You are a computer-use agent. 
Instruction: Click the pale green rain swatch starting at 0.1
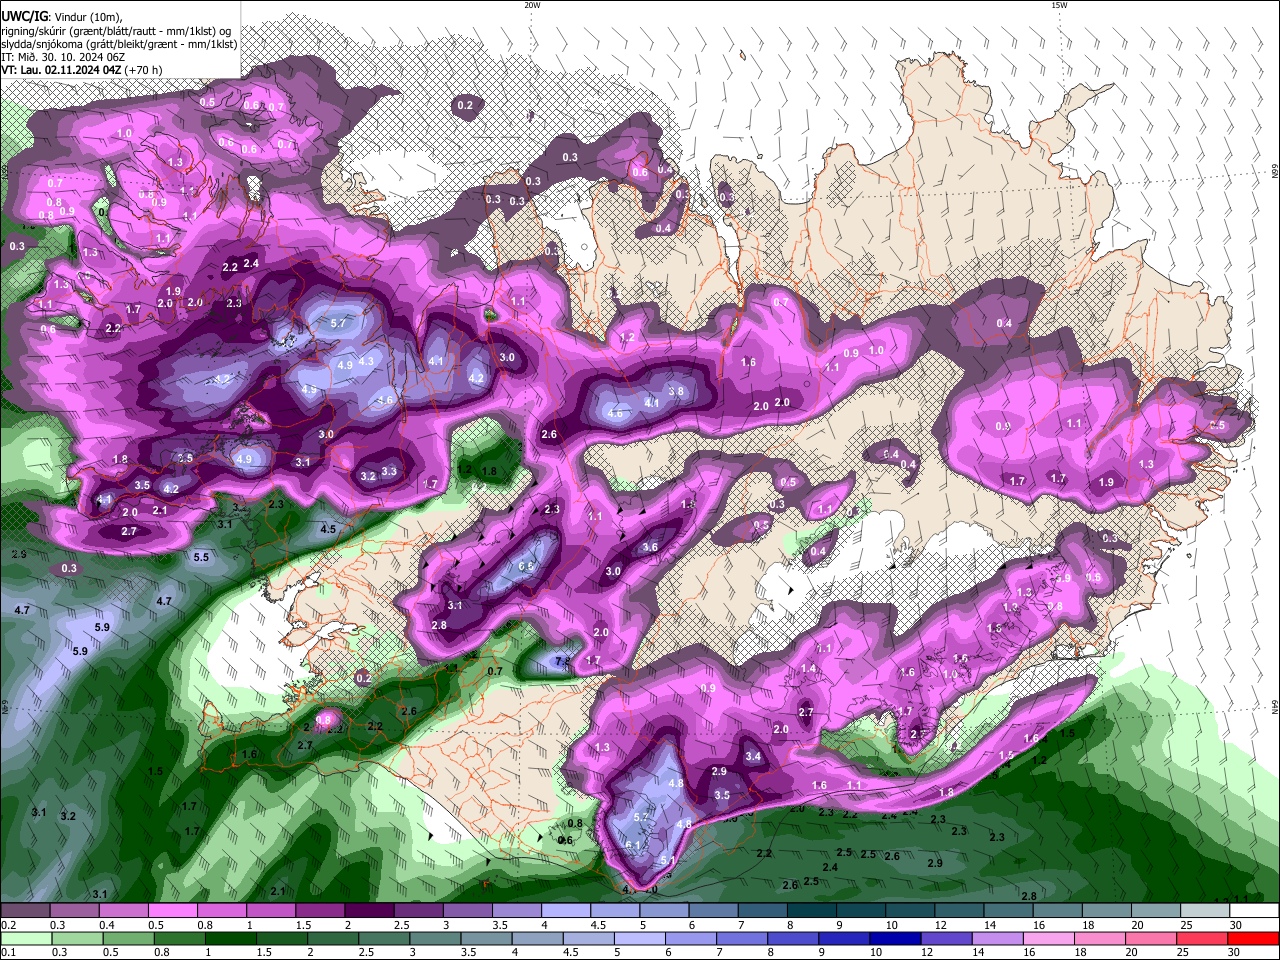(26, 938)
